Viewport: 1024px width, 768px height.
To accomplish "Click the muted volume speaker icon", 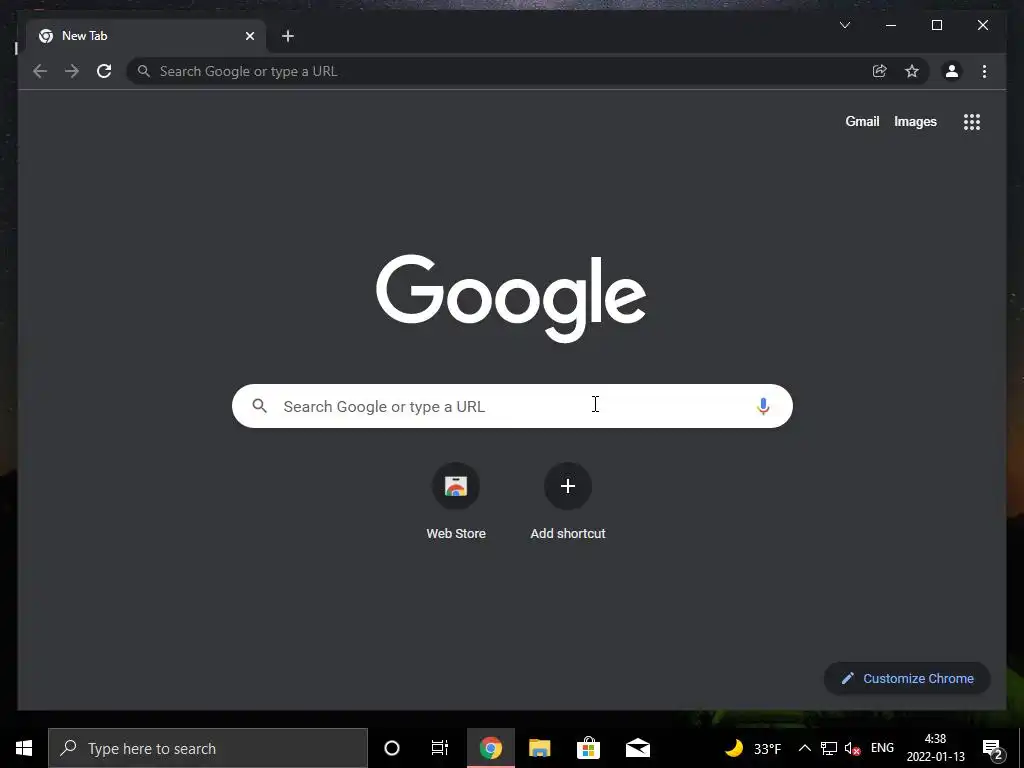I will pos(852,748).
